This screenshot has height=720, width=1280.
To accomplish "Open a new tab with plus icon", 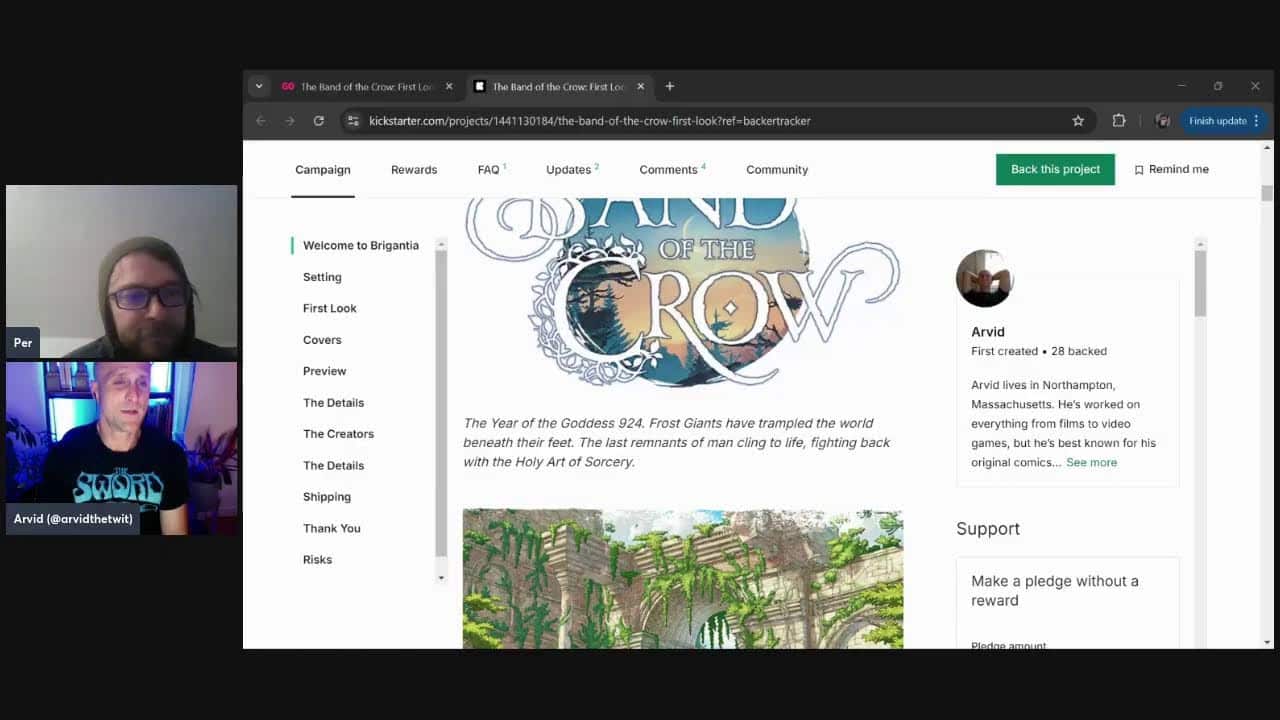I will pyautogui.click(x=670, y=86).
